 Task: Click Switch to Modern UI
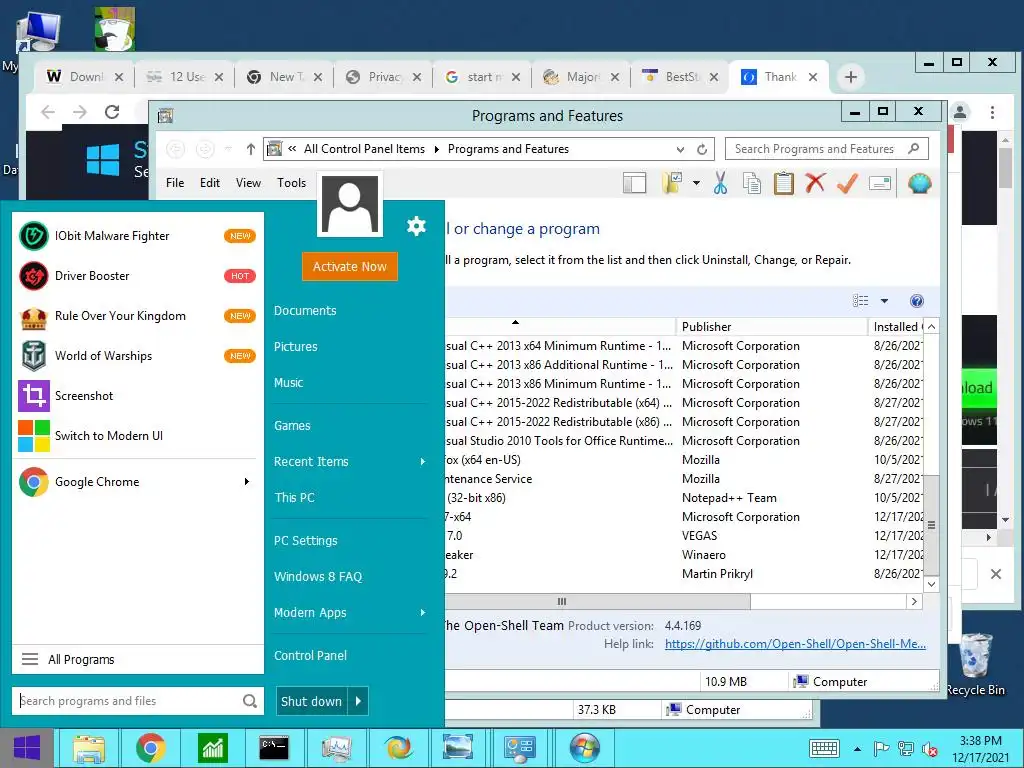pos(137,436)
